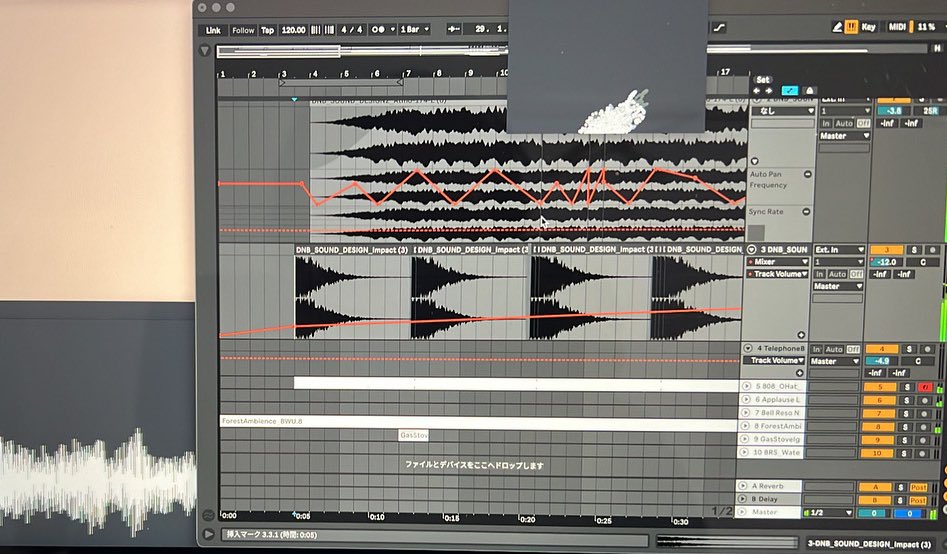Click the 0:10 mark on time ruler

pos(377,517)
